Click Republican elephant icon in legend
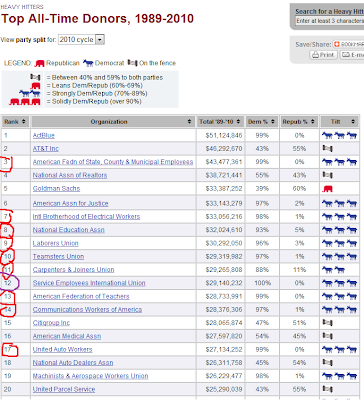The width and height of the screenshot is (364, 400). pyautogui.click(x=39, y=63)
